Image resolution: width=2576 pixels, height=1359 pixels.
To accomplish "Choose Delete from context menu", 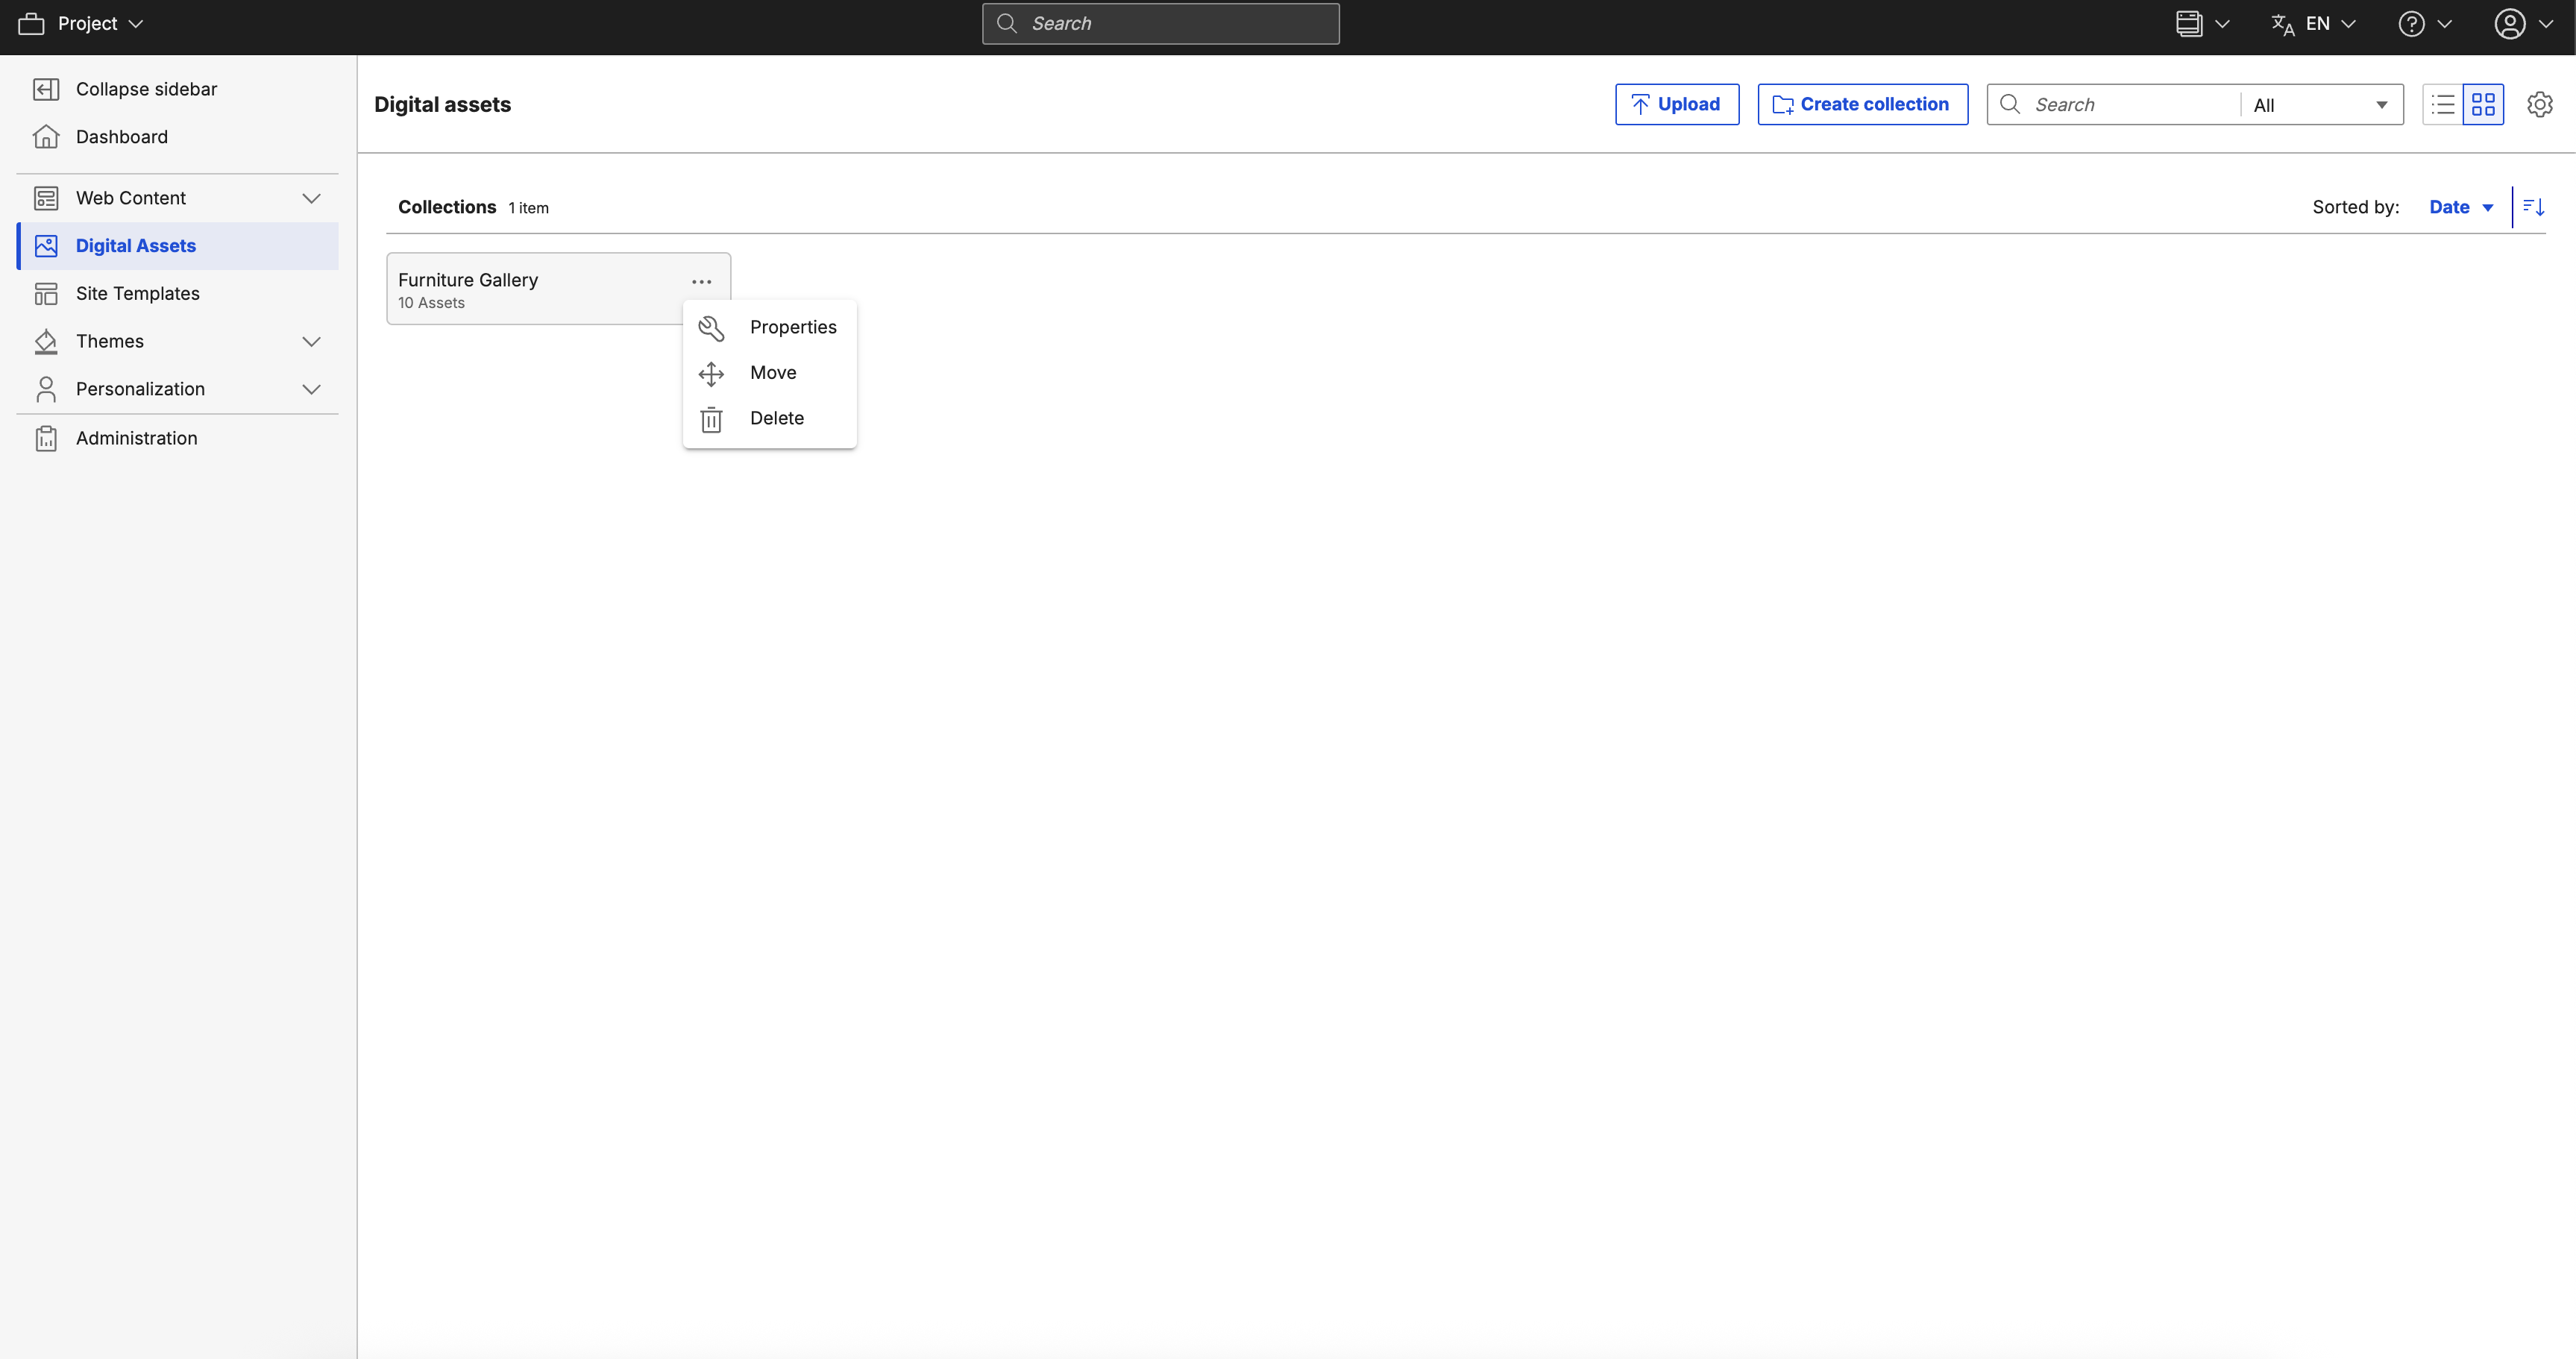I will point(776,418).
